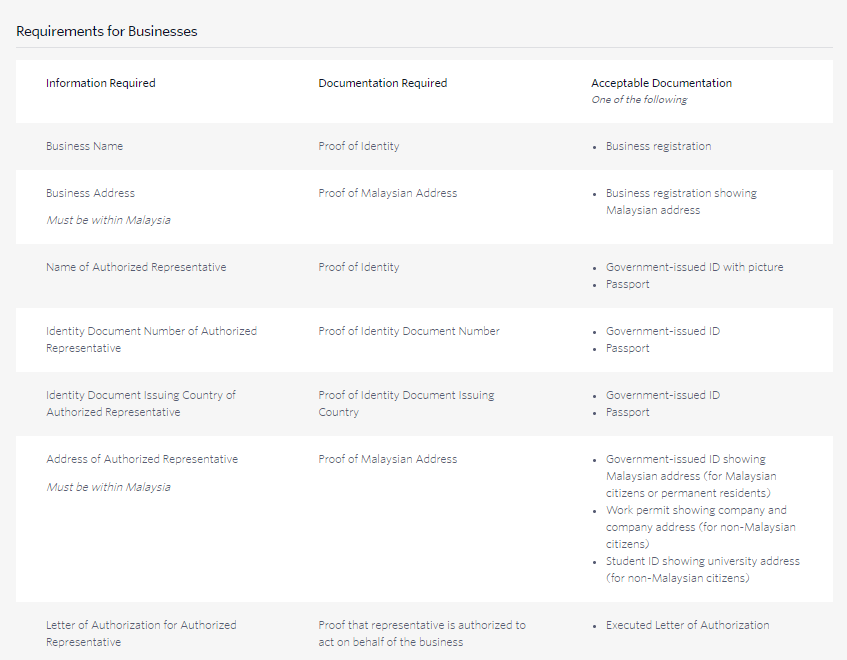This screenshot has width=847, height=660.
Task: Click "Executed Letter of Authorization" bullet
Action: 687,625
